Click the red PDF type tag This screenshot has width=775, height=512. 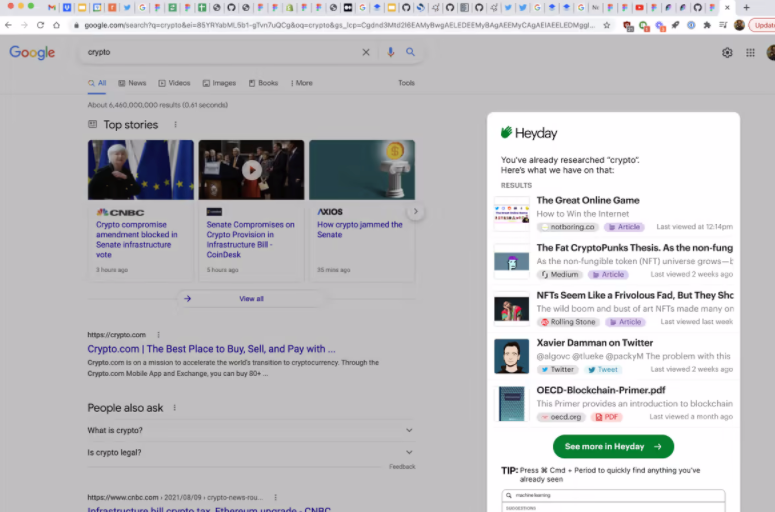tap(607, 417)
